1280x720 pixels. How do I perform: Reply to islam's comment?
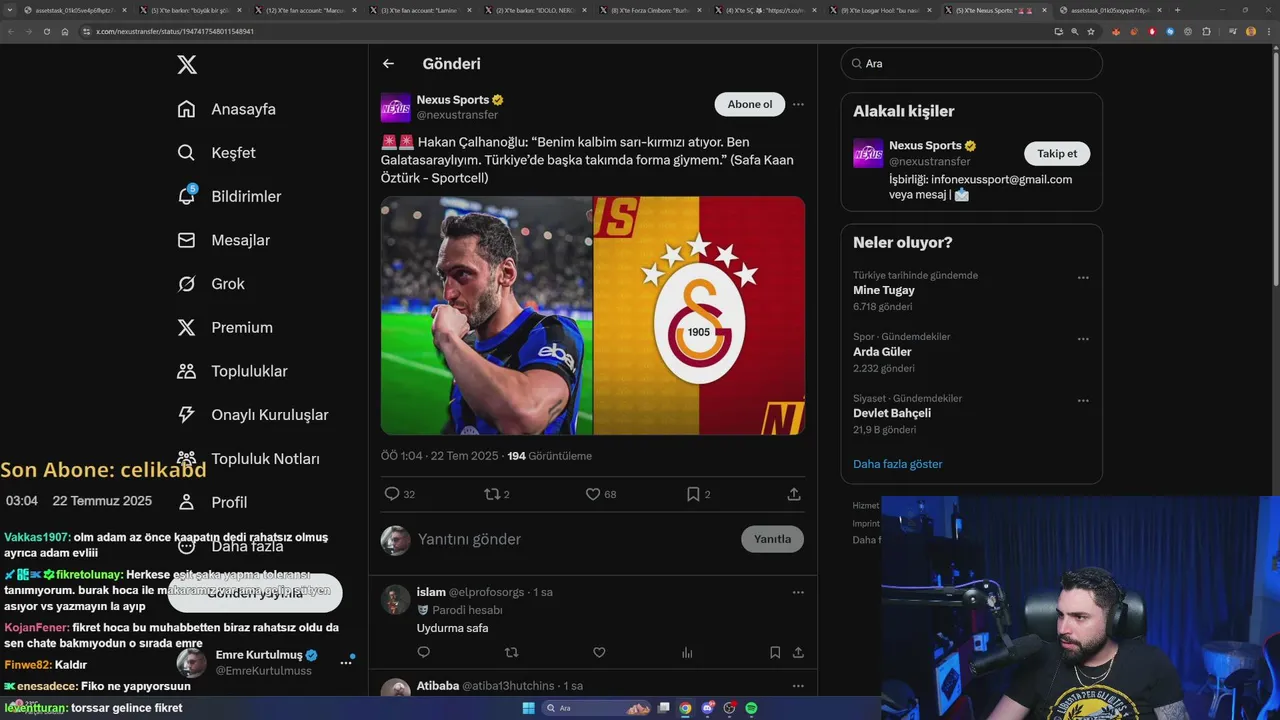point(424,652)
